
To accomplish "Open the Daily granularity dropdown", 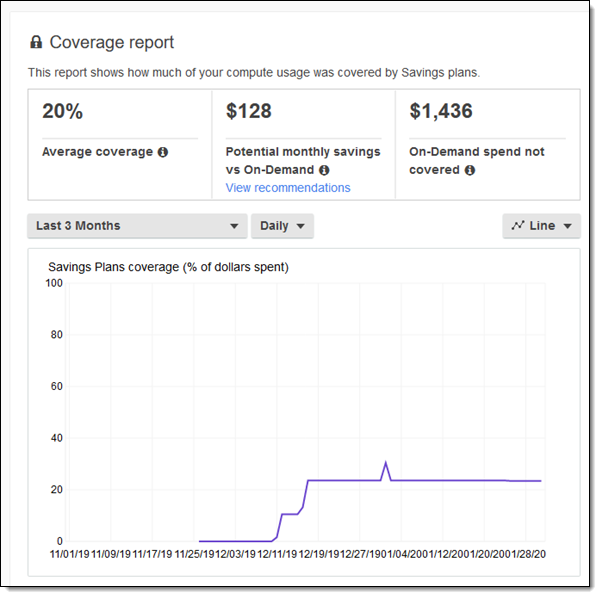I will click(282, 226).
